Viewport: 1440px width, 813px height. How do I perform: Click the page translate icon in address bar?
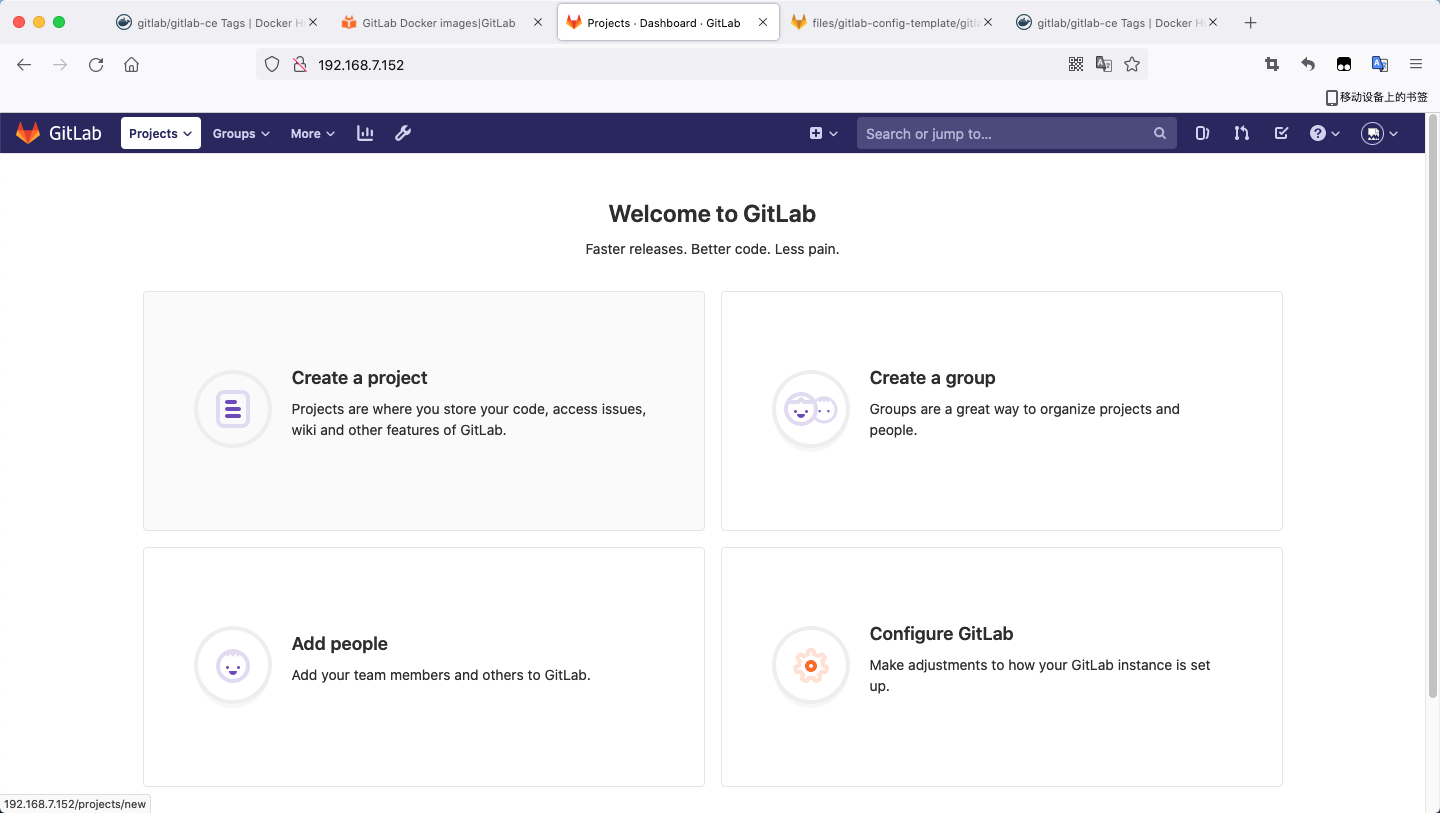coord(1104,64)
